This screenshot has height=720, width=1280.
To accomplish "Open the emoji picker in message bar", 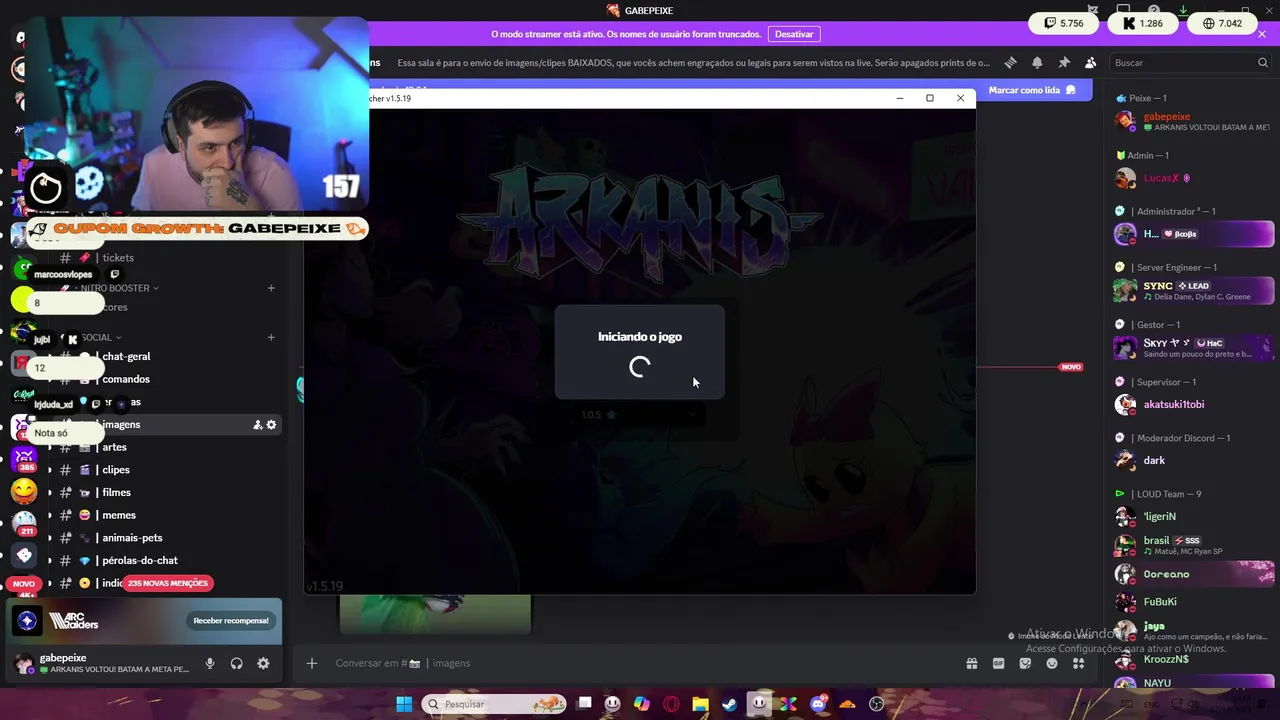I will (x=1052, y=663).
